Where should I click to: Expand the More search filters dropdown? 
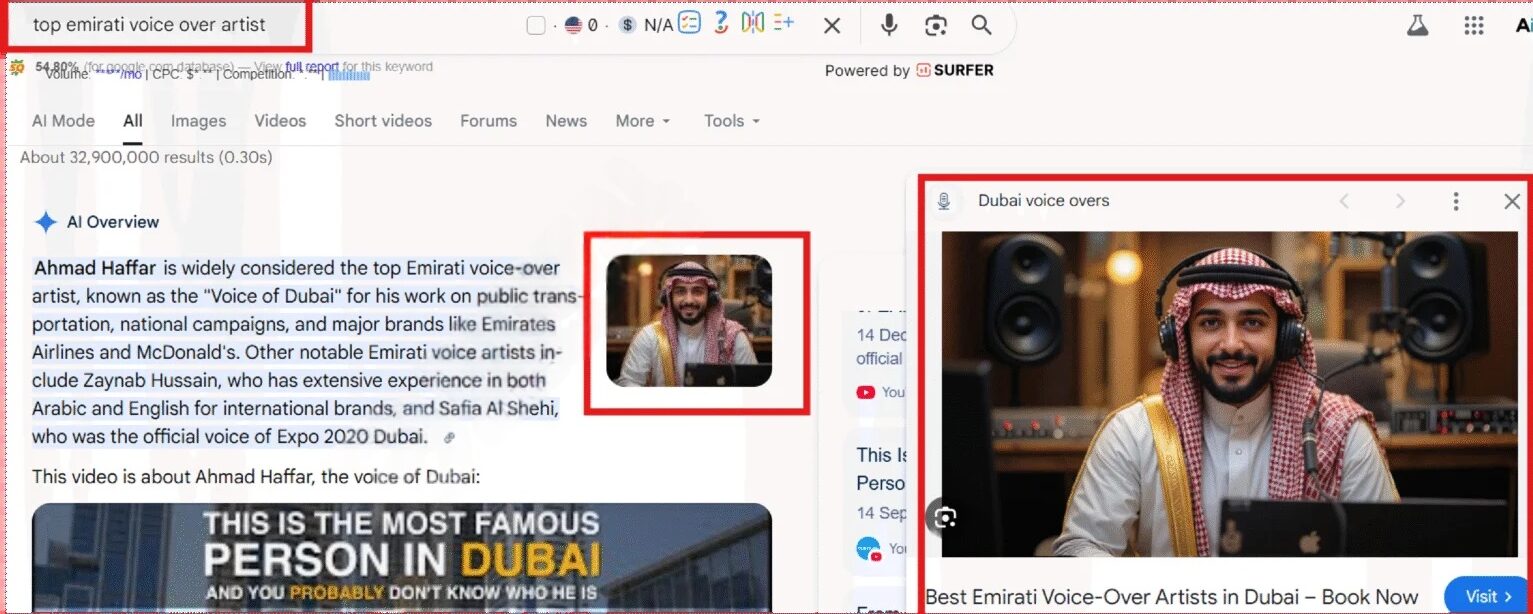[x=642, y=121]
